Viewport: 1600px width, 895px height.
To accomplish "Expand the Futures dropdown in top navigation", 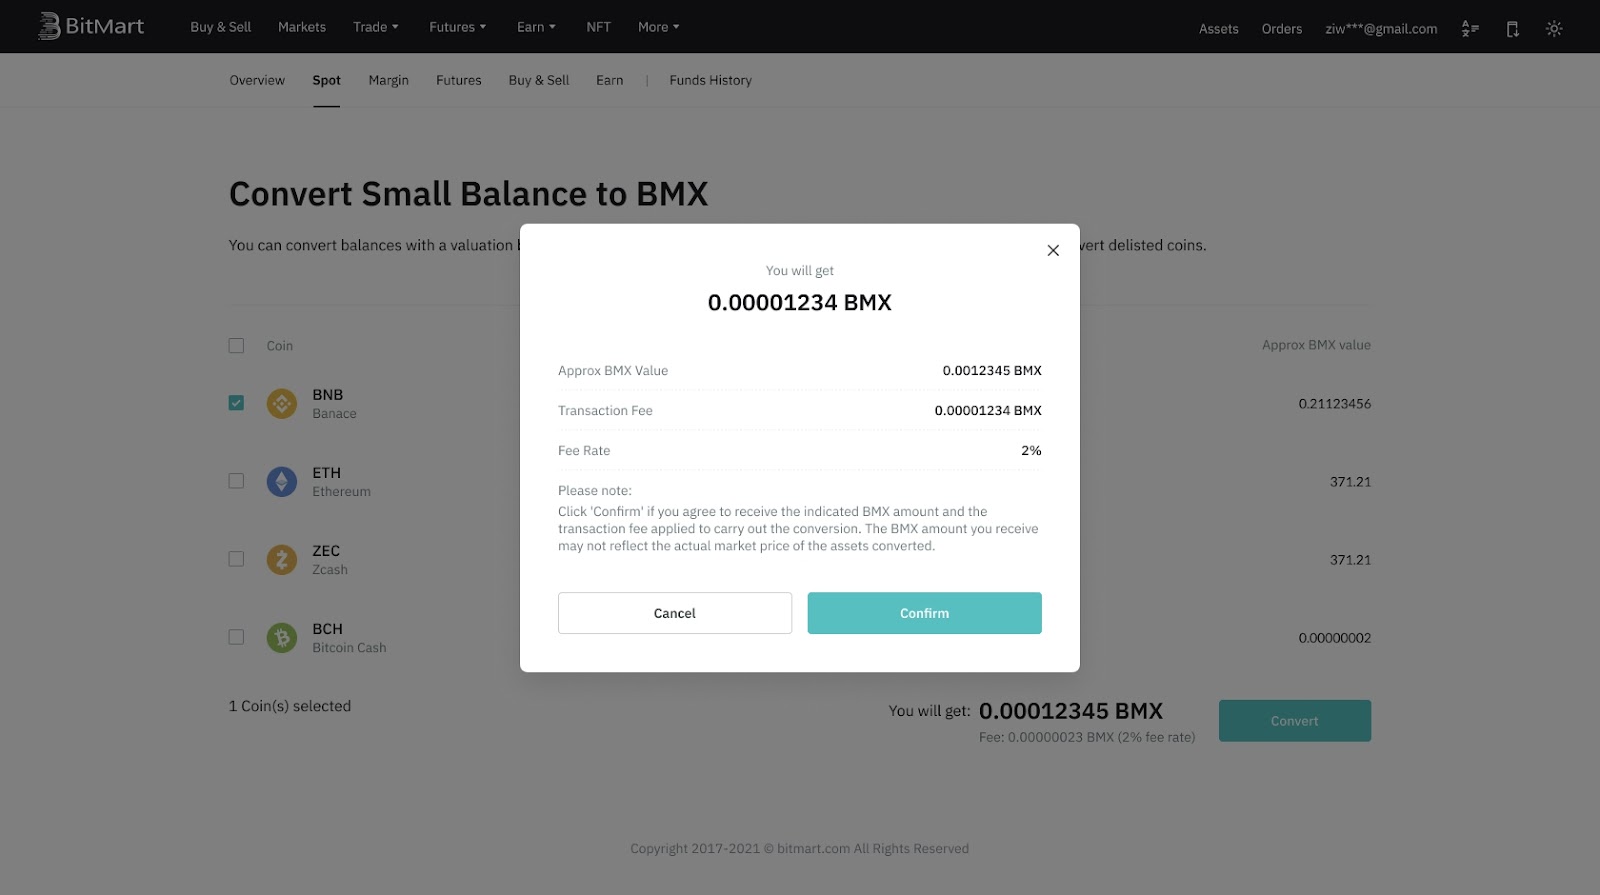I will [x=458, y=27].
